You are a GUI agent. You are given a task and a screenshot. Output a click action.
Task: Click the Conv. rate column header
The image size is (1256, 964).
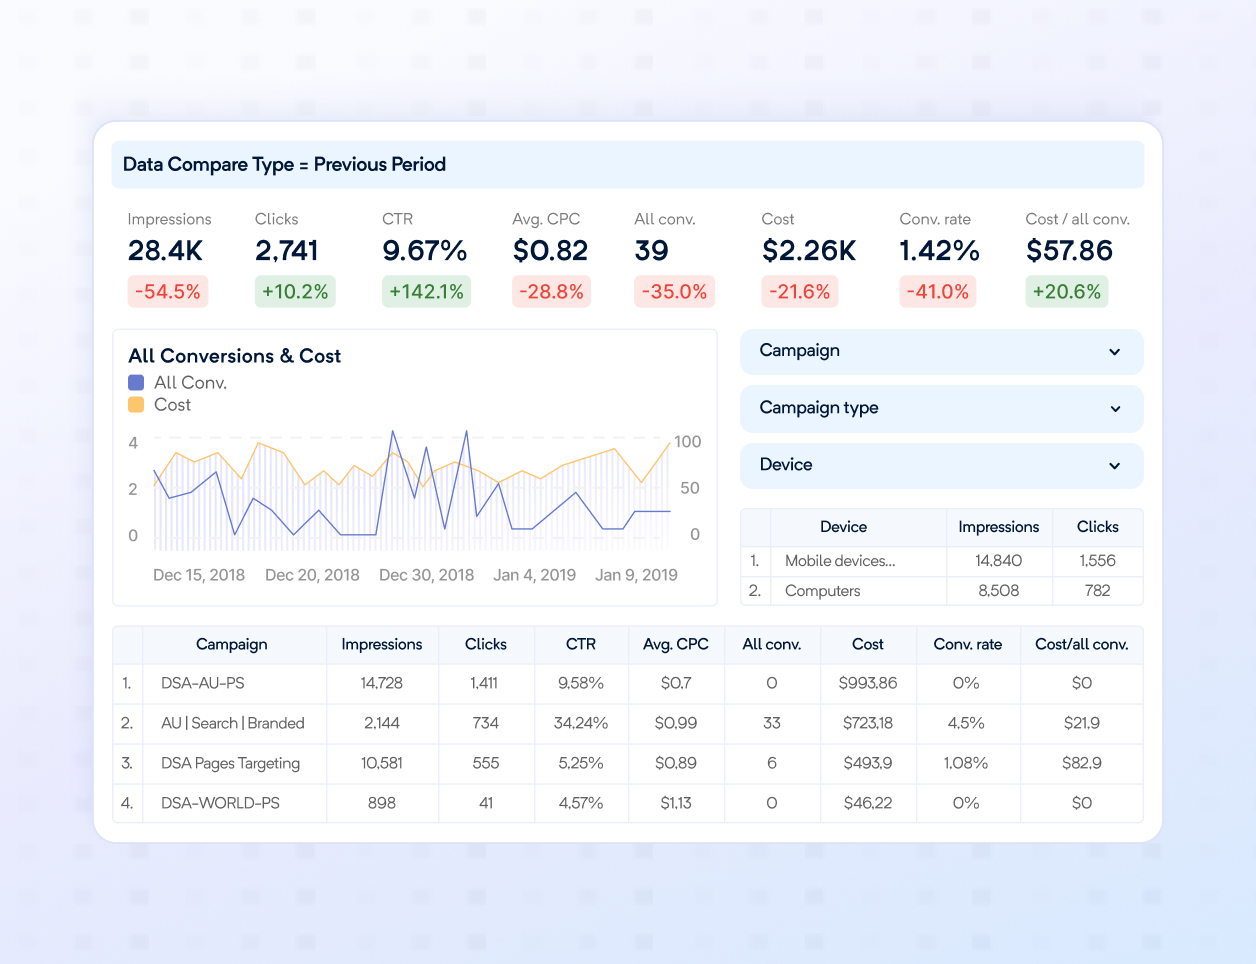[x=967, y=645]
